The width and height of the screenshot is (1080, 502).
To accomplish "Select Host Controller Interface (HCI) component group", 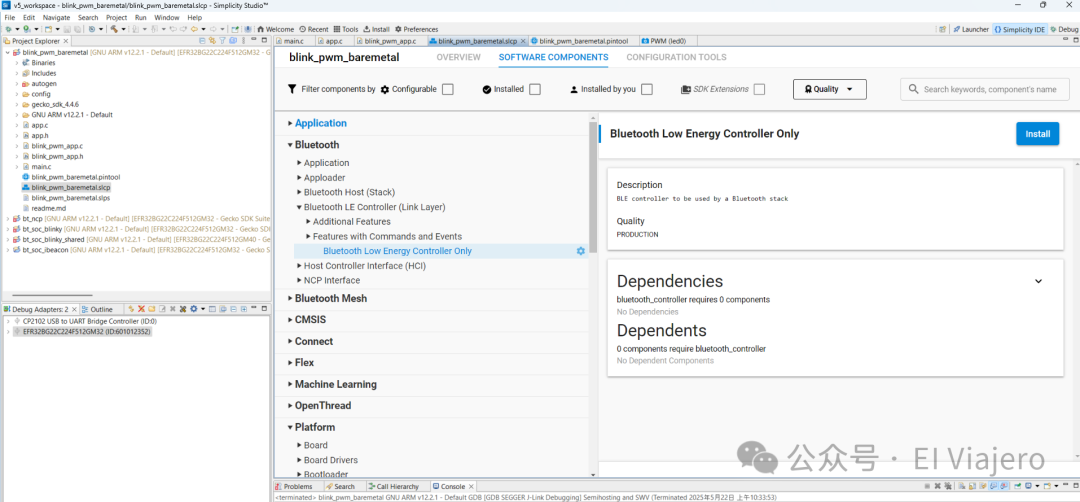I will point(365,266).
